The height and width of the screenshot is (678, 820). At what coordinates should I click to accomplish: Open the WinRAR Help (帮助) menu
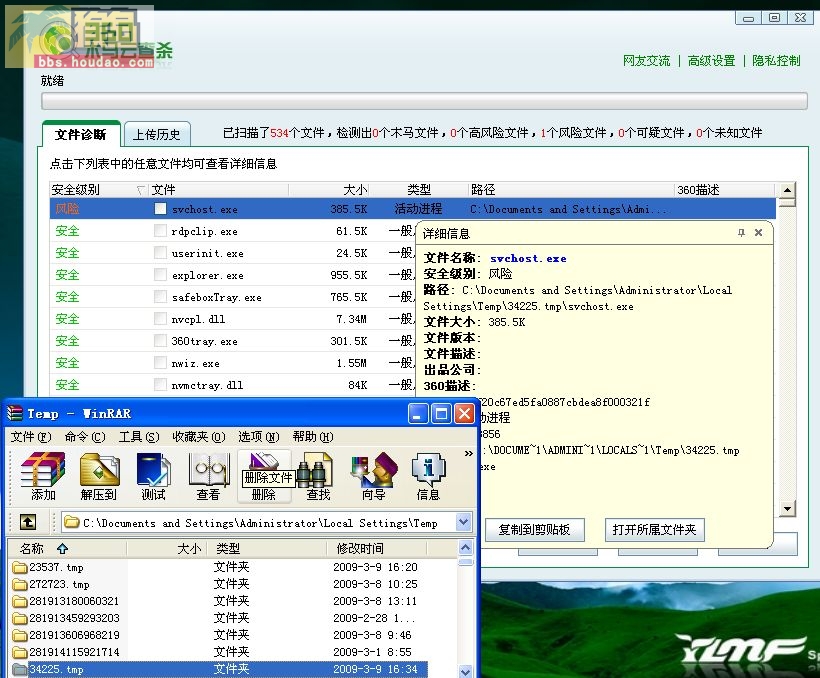(x=313, y=436)
